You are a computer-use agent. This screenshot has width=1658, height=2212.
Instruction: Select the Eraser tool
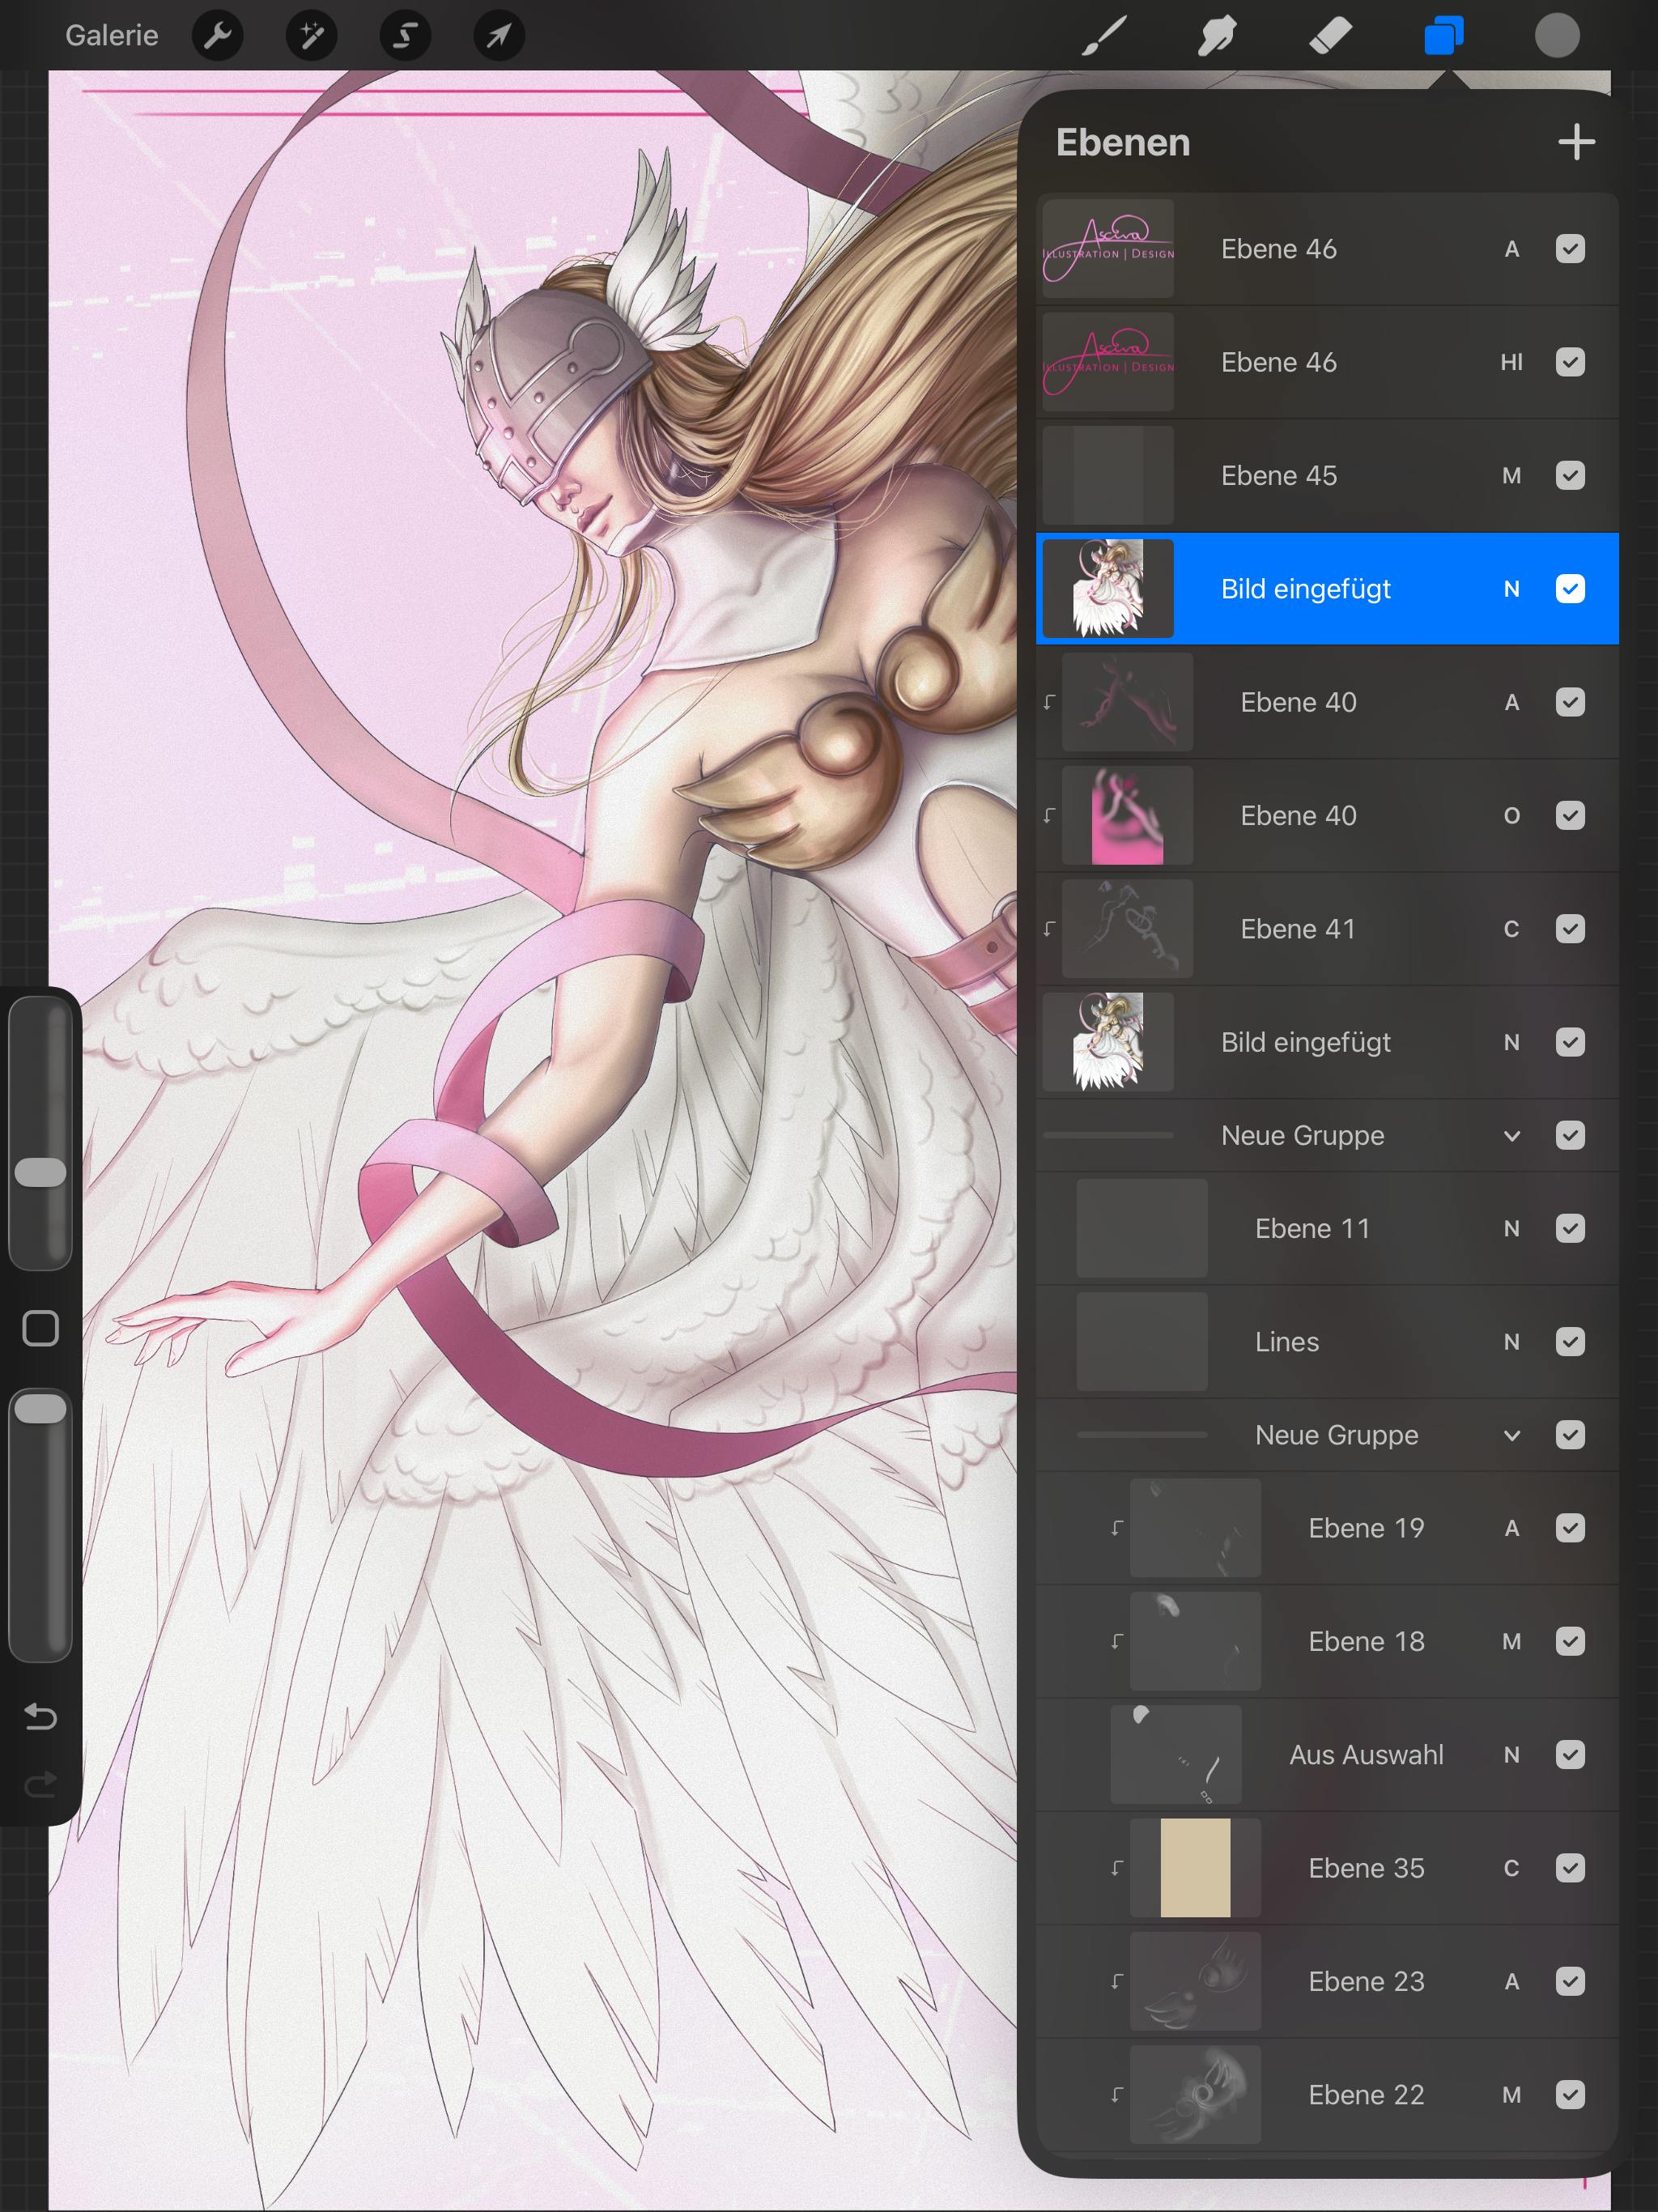click(x=1330, y=36)
